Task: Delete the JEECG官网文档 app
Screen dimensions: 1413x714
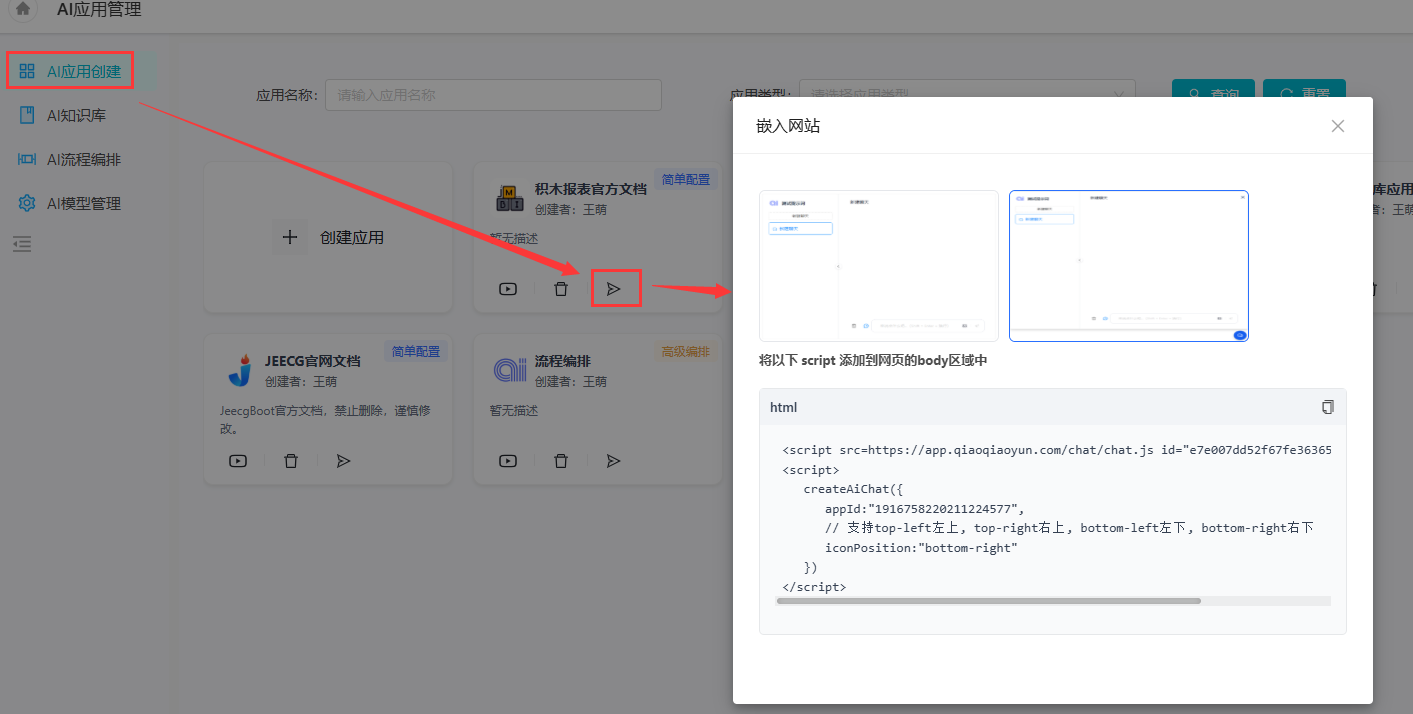Action: coord(291,461)
